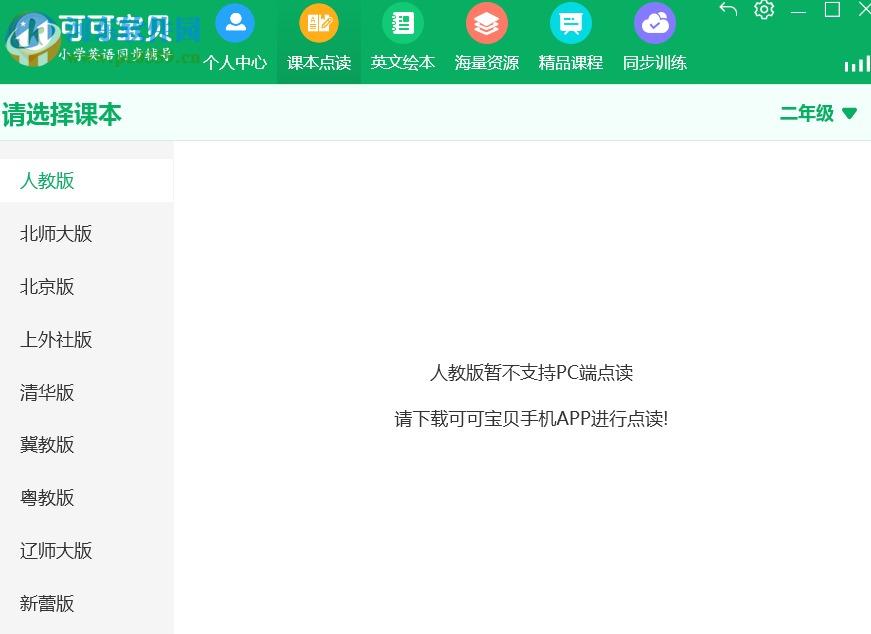Image resolution: width=871 pixels, height=634 pixels.
Task: Click the back arrow icon
Action: pyautogui.click(x=727, y=10)
